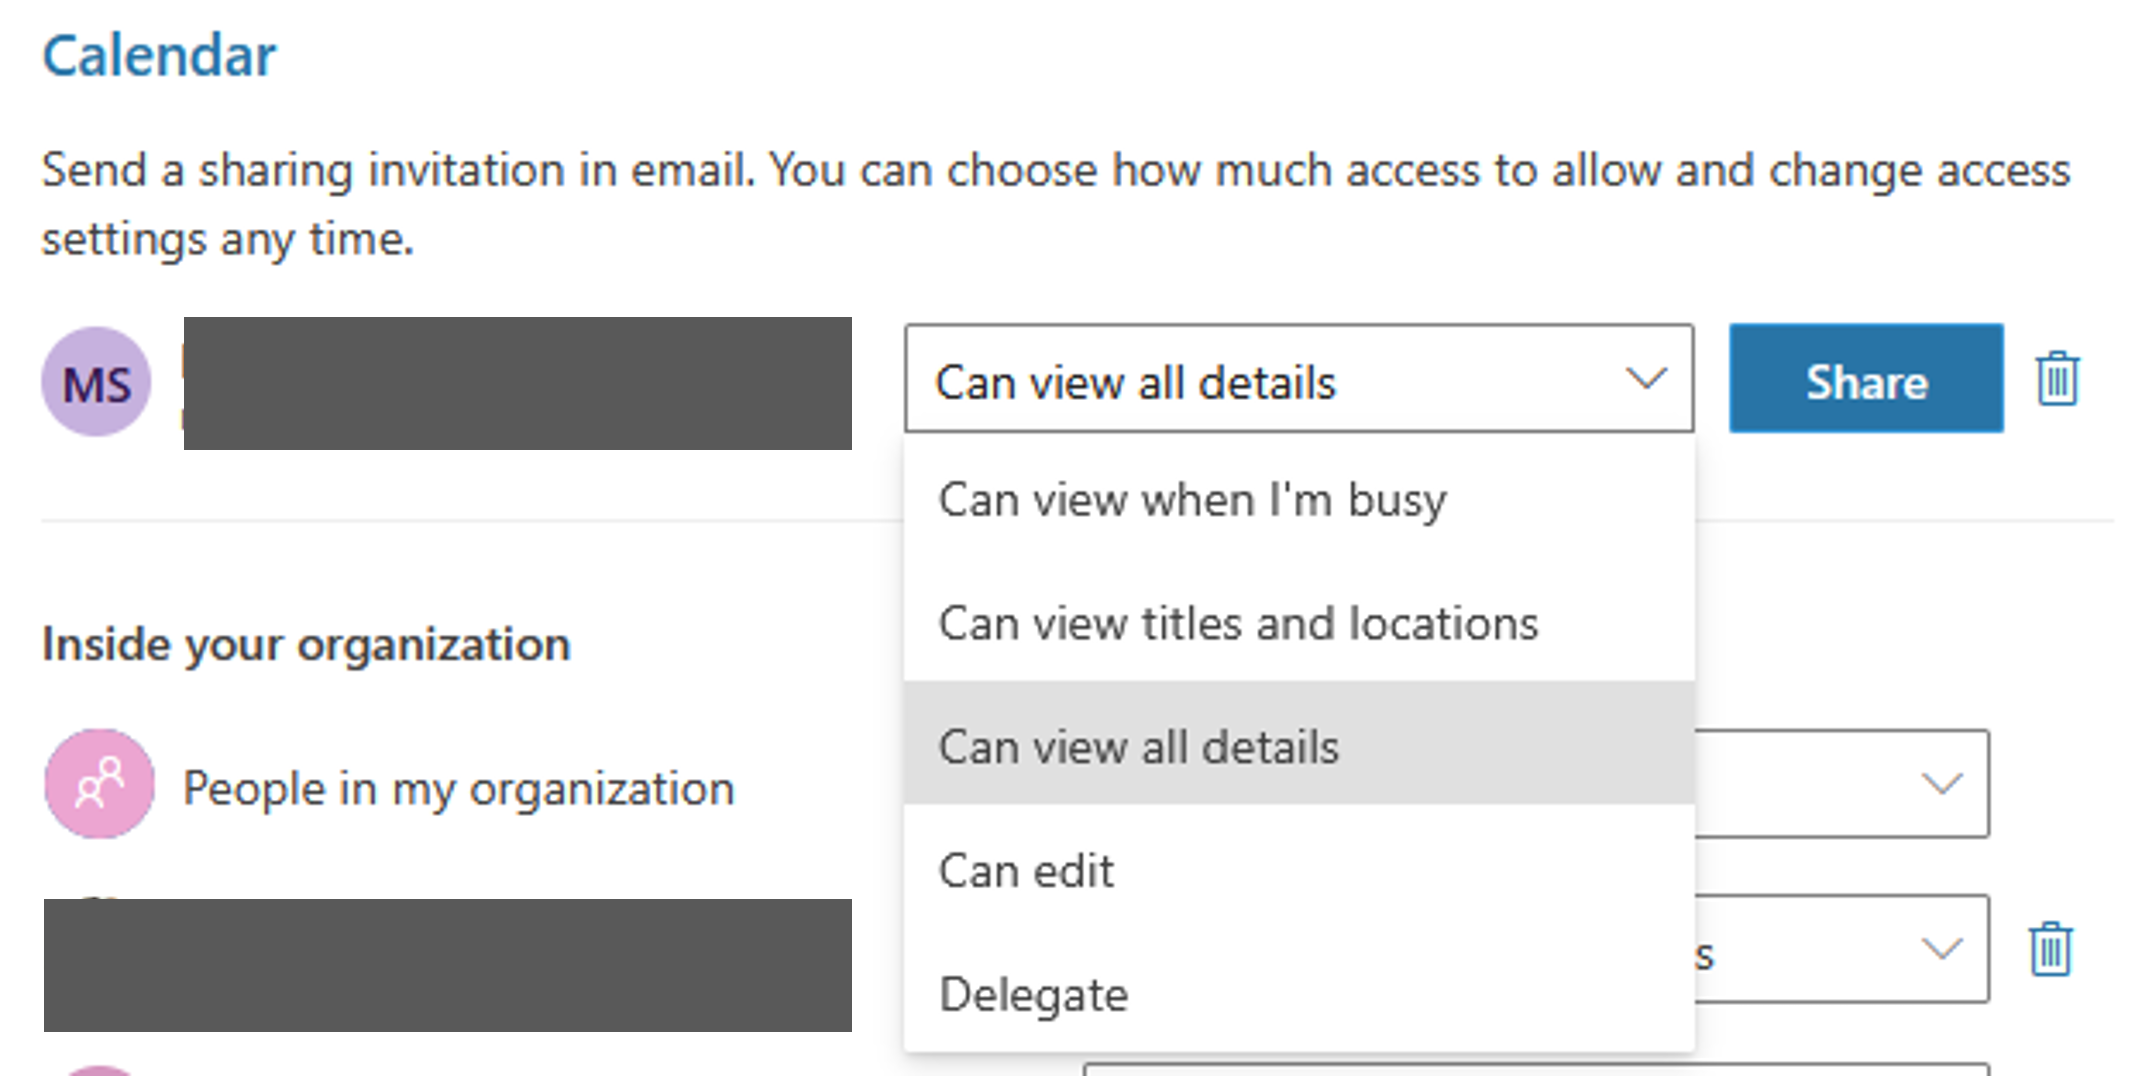Click trash icon below People in my organization
Image resolution: width=2135 pixels, height=1076 pixels.
point(2050,948)
